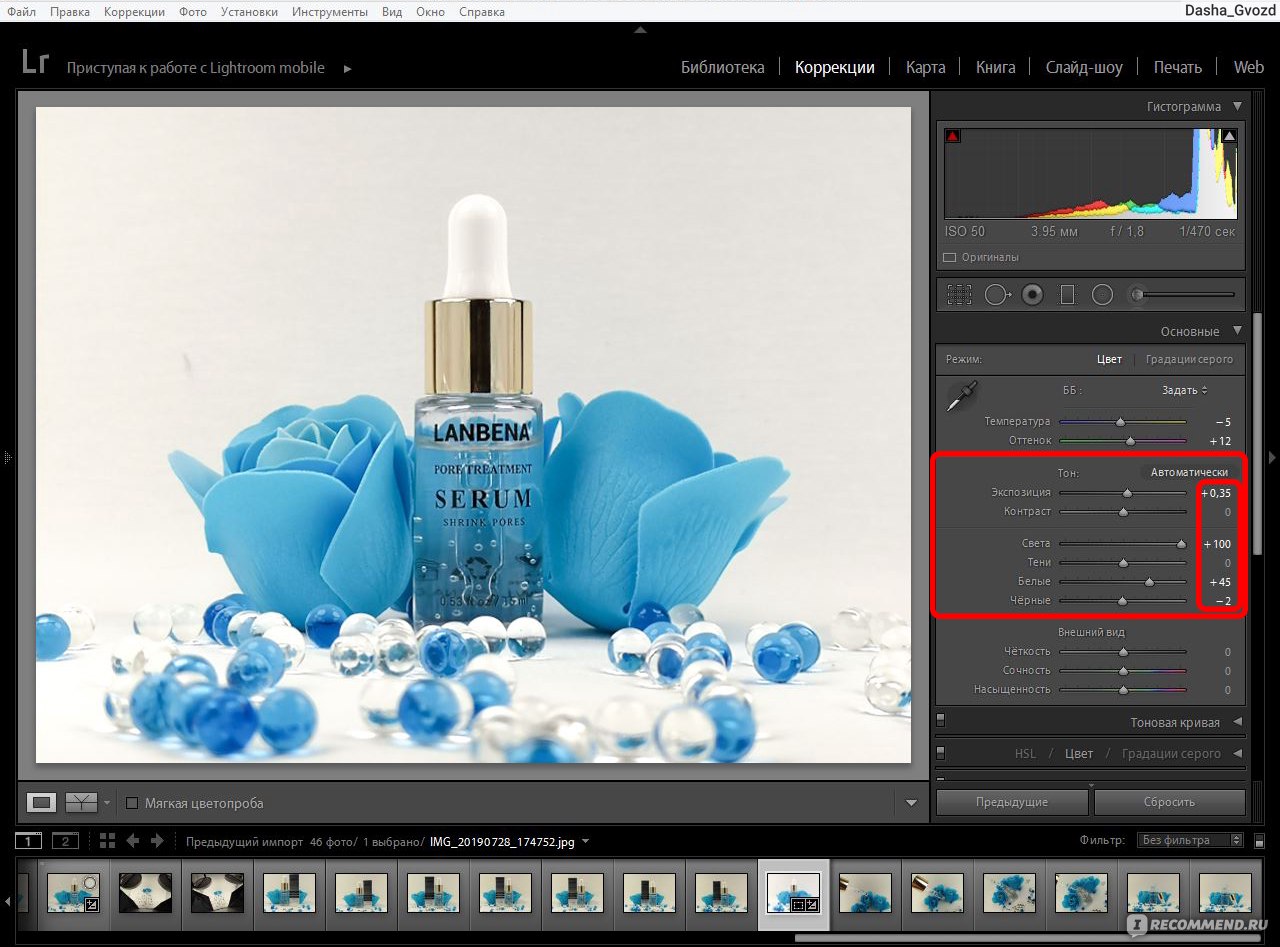This screenshot has height=947, width=1280.
Task: Go forward to next source arrow
Action: click(x=157, y=840)
